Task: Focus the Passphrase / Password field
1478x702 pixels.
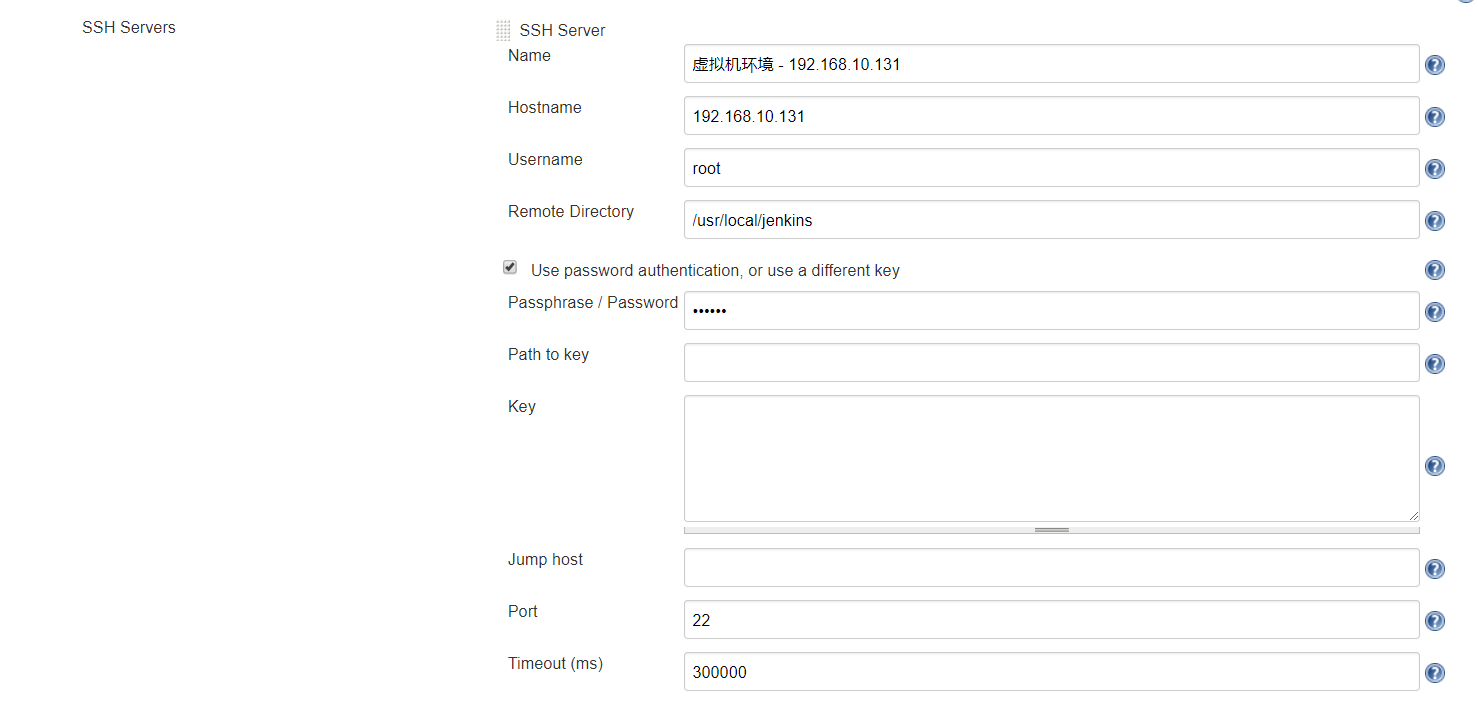Action: point(1050,311)
